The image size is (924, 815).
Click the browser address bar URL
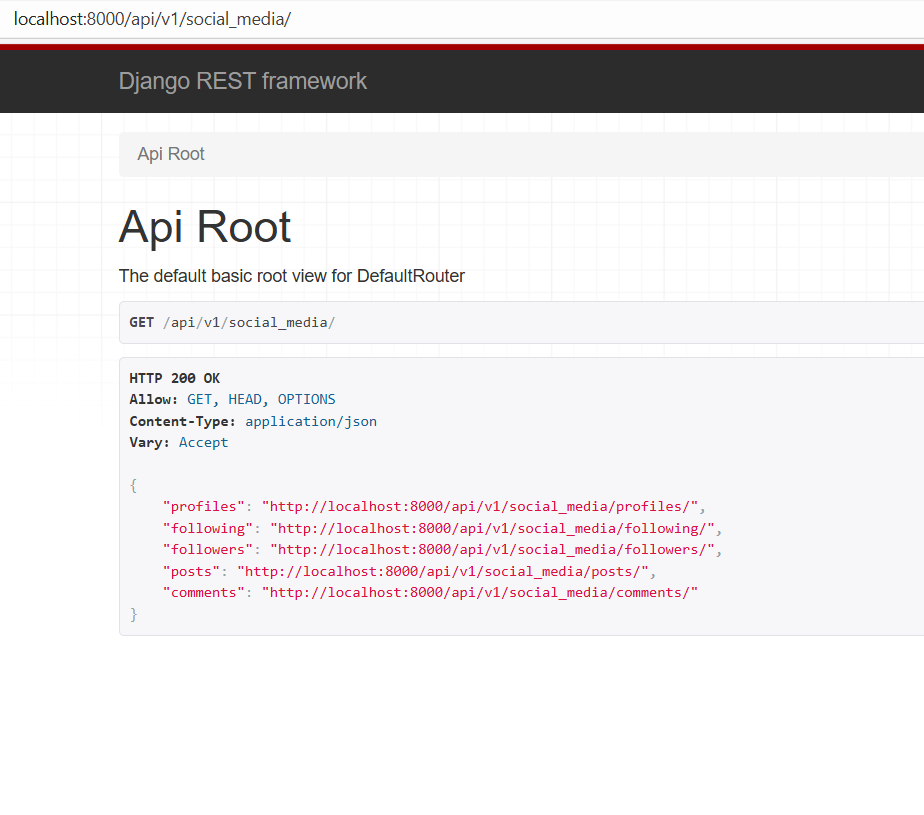pos(152,19)
